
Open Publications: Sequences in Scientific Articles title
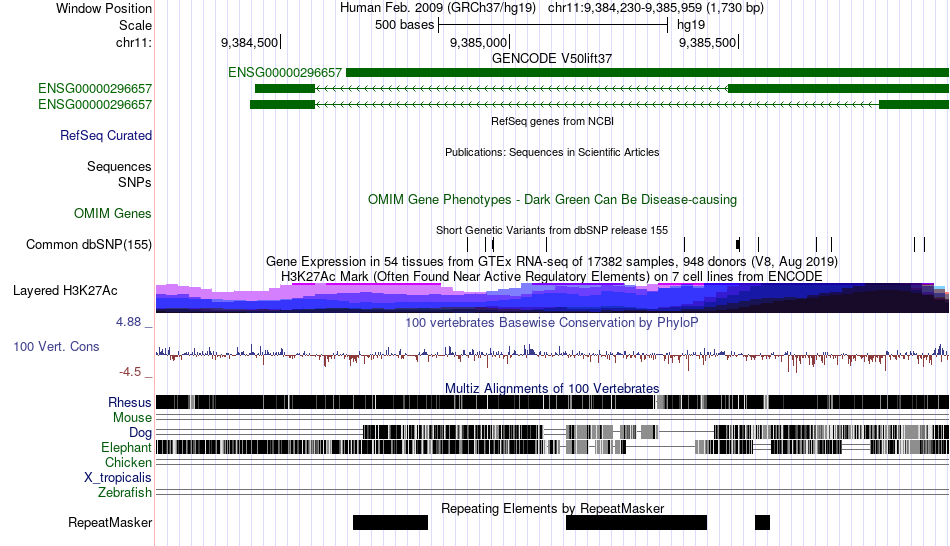[x=552, y=152]
